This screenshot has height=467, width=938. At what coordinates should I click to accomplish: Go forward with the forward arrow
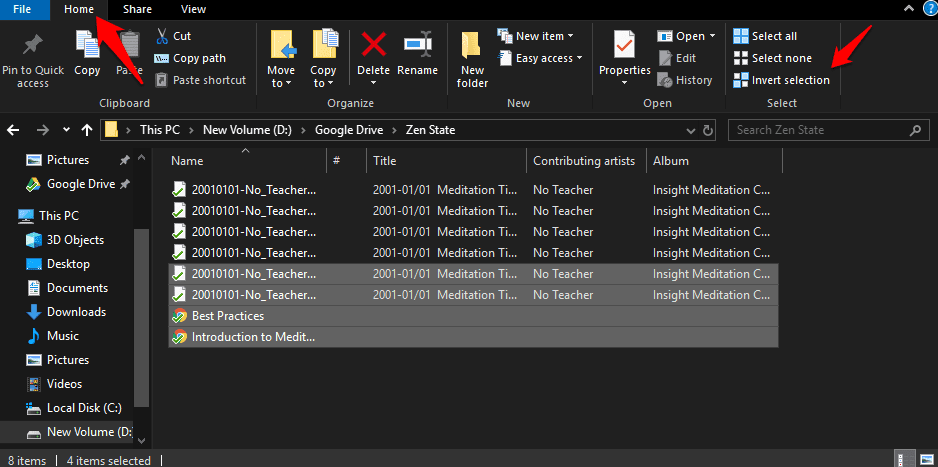pos(42,130)
